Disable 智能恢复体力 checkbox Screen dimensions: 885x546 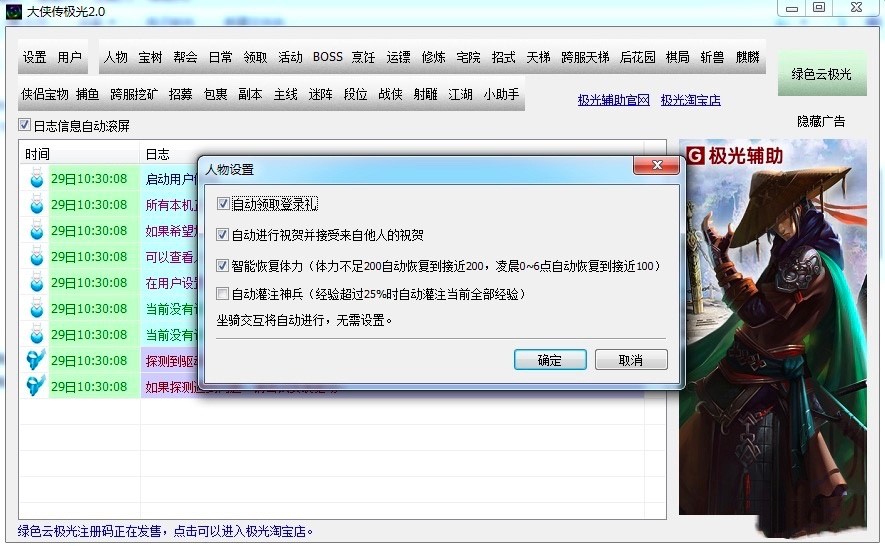click(223, 265)
